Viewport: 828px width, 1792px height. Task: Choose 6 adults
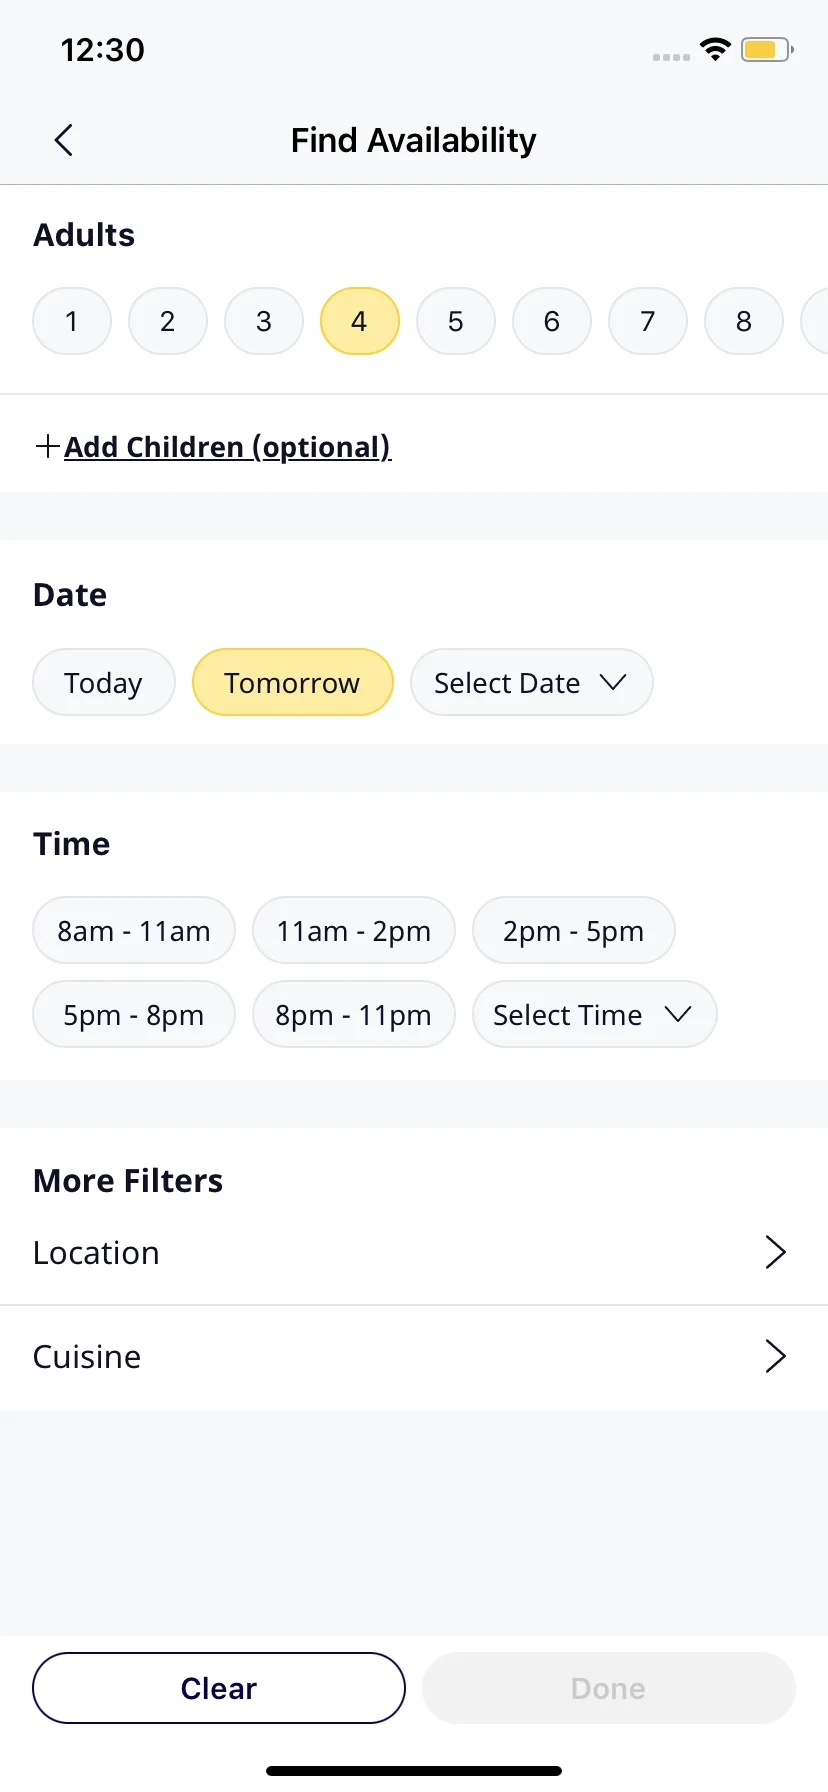(552, 321)
